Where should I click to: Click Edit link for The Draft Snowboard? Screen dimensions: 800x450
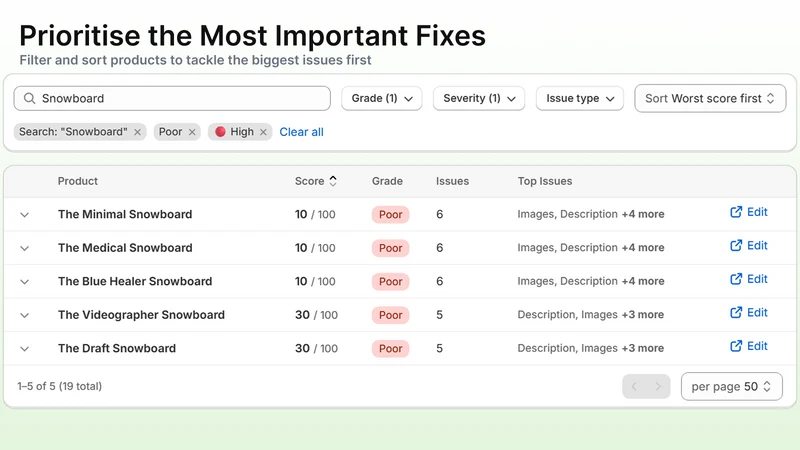(757, 346)
